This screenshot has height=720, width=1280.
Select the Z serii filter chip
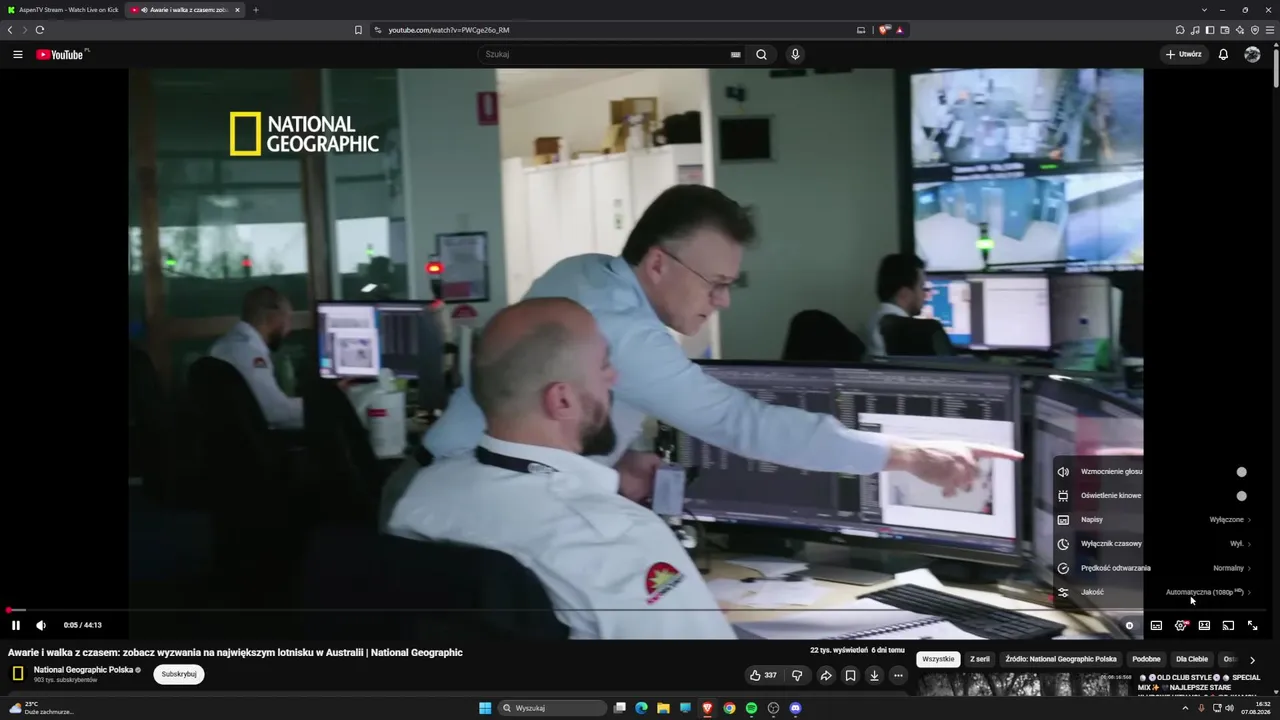980,660
